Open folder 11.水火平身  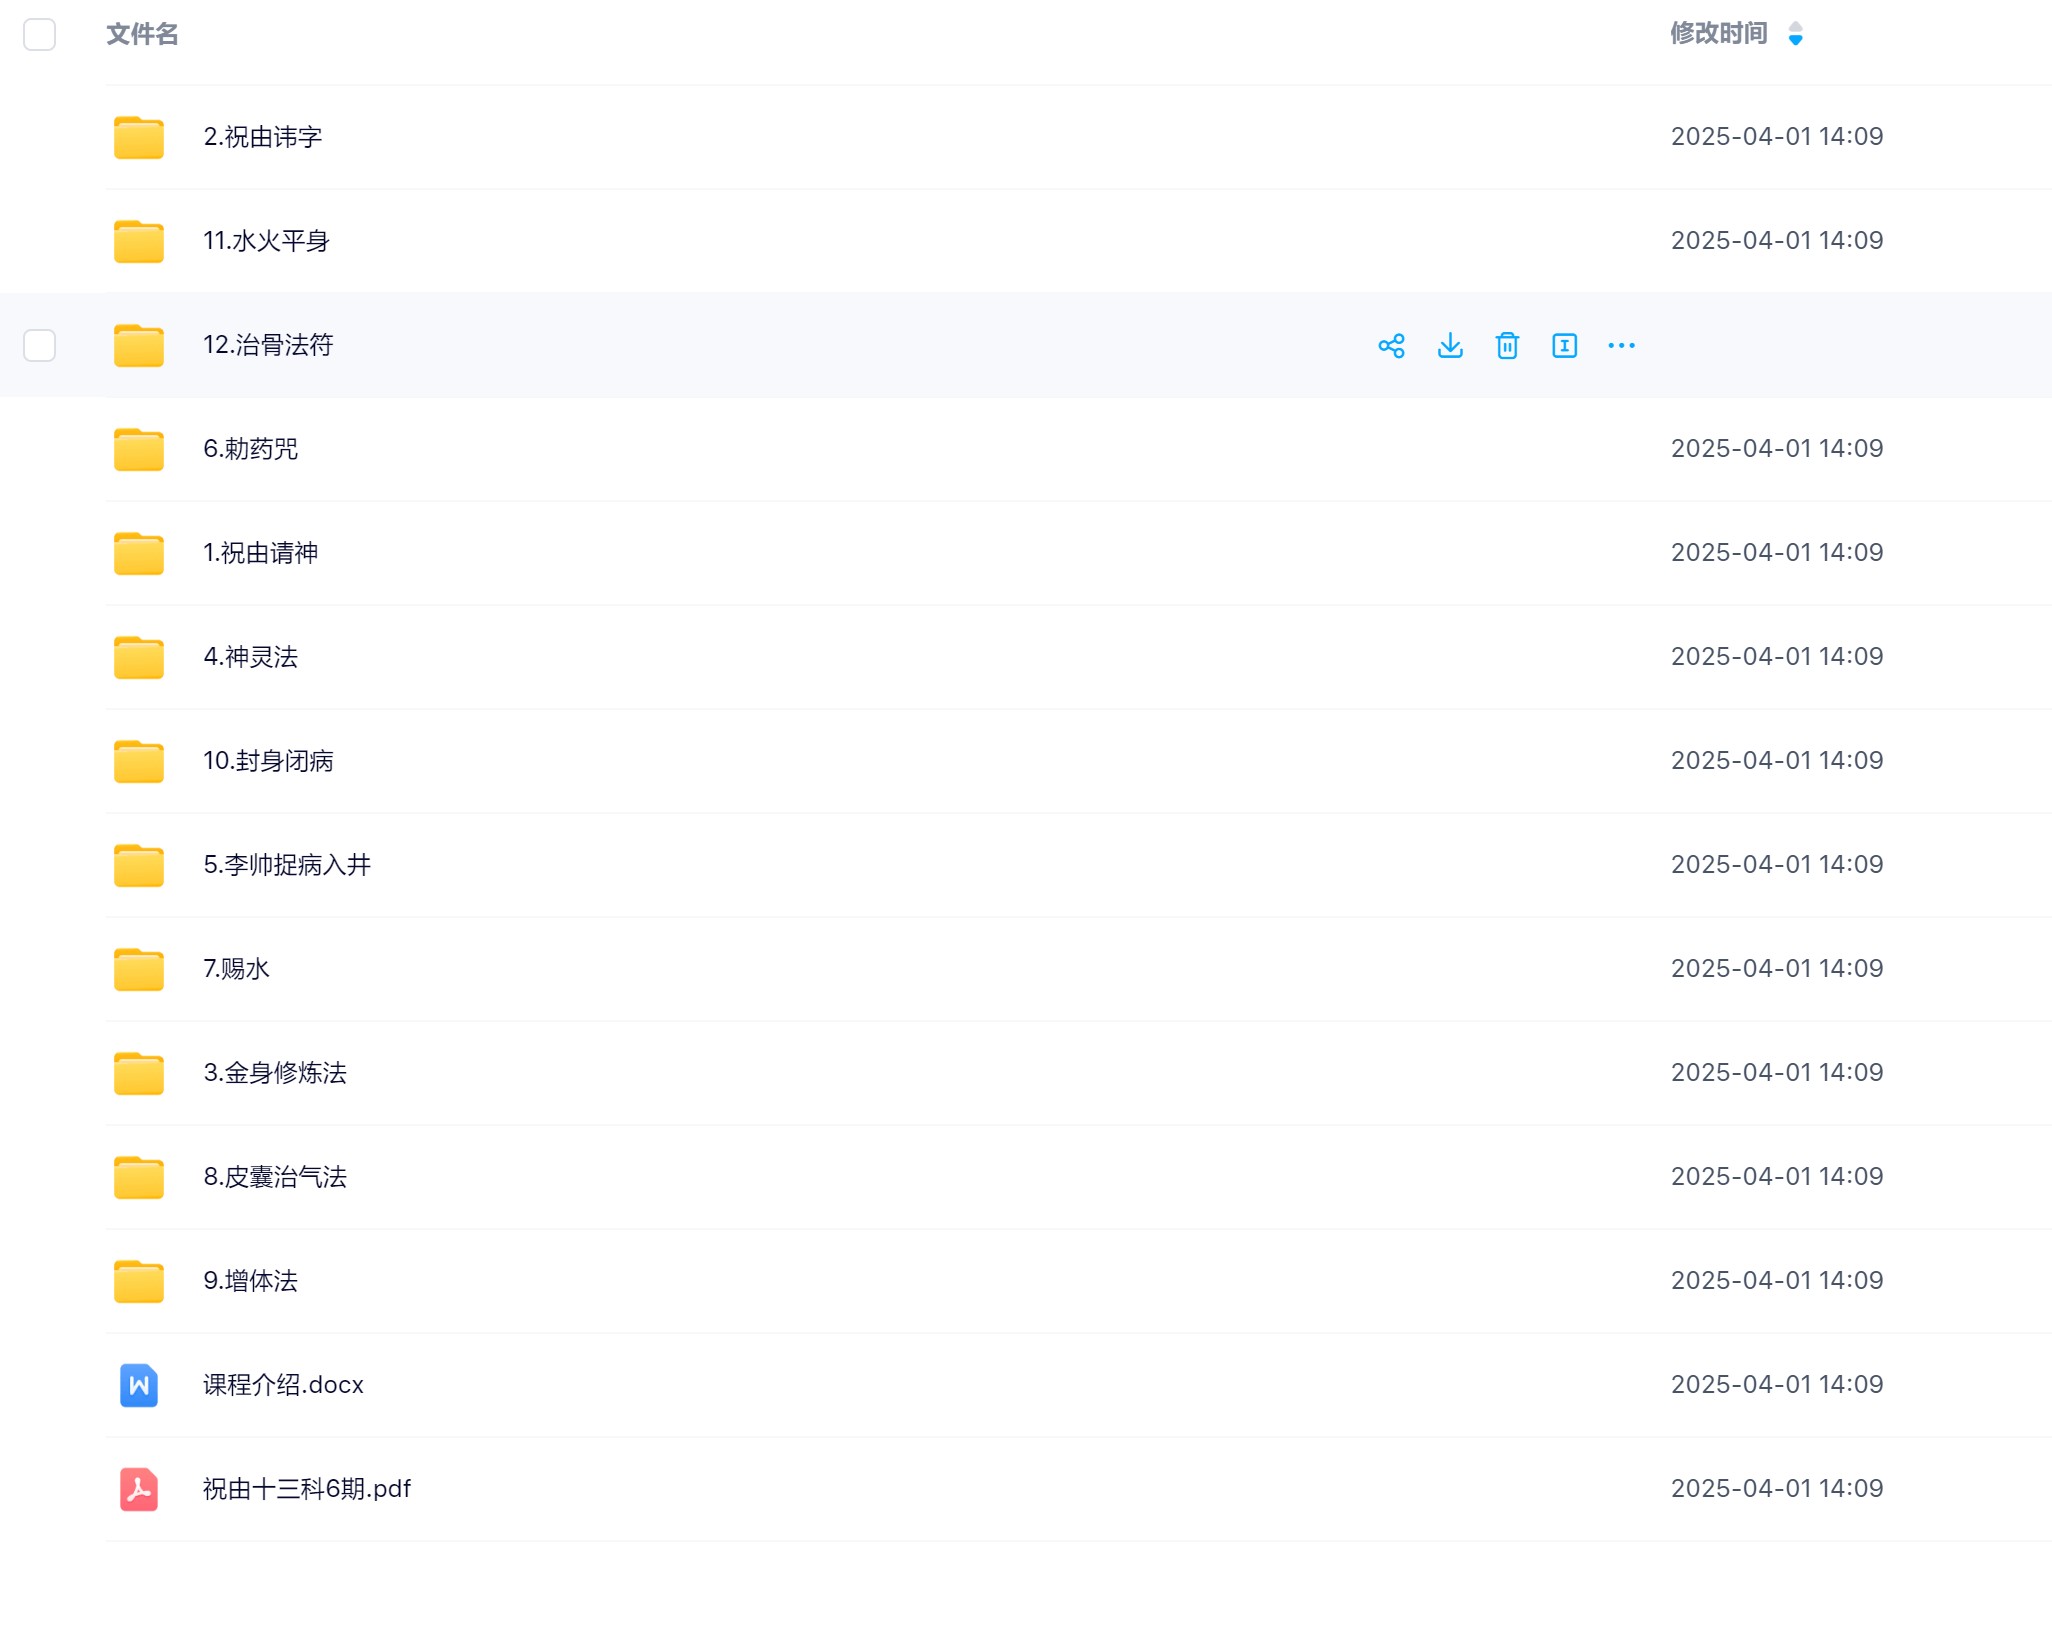(x=266, y=241)
